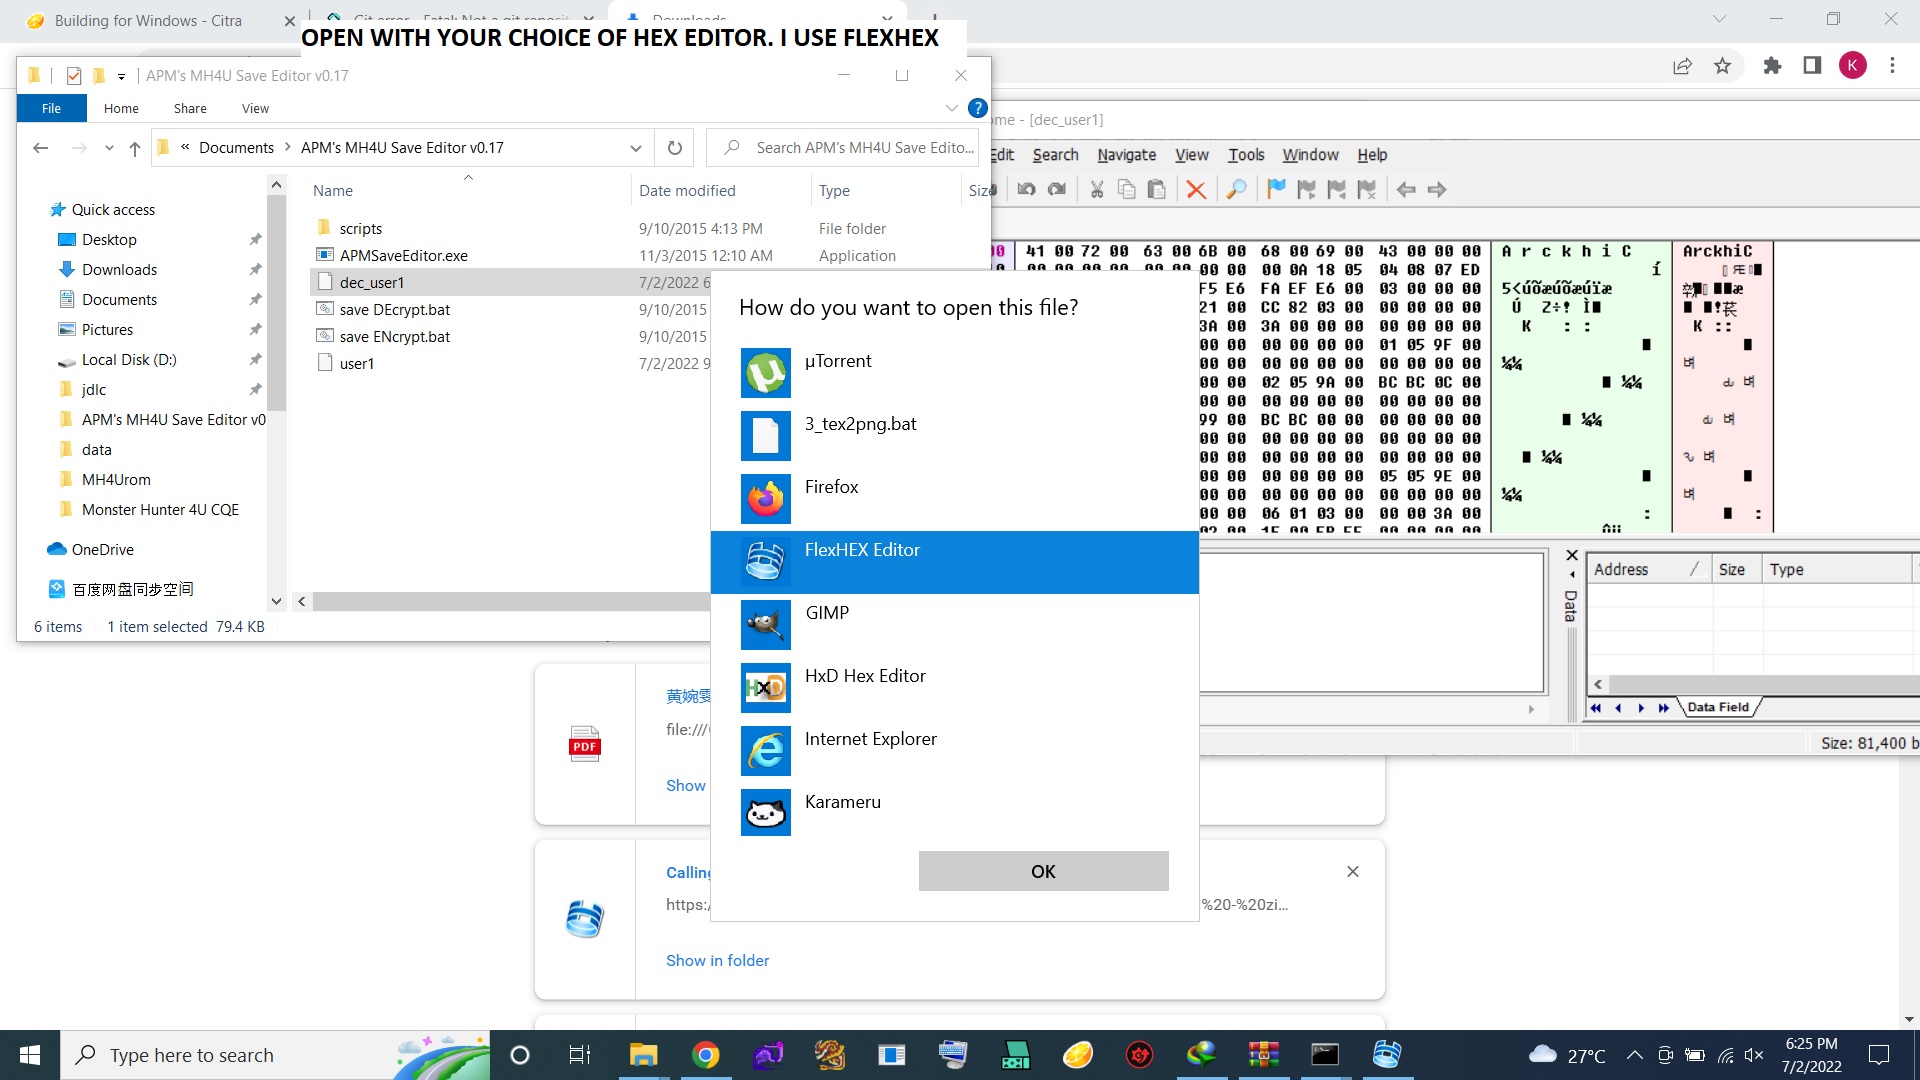Choose 3_tex2png.bat in the open-with list
The width and height of the screenshot is (1920, 1080).
click(x=955, y=436)
